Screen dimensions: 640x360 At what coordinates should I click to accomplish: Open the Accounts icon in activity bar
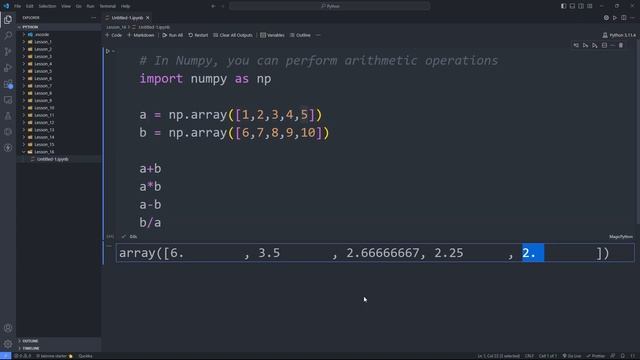point(8,328)
